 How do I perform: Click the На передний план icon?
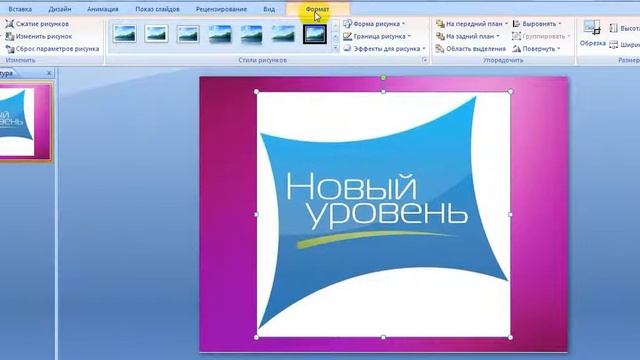click(440, 24)
